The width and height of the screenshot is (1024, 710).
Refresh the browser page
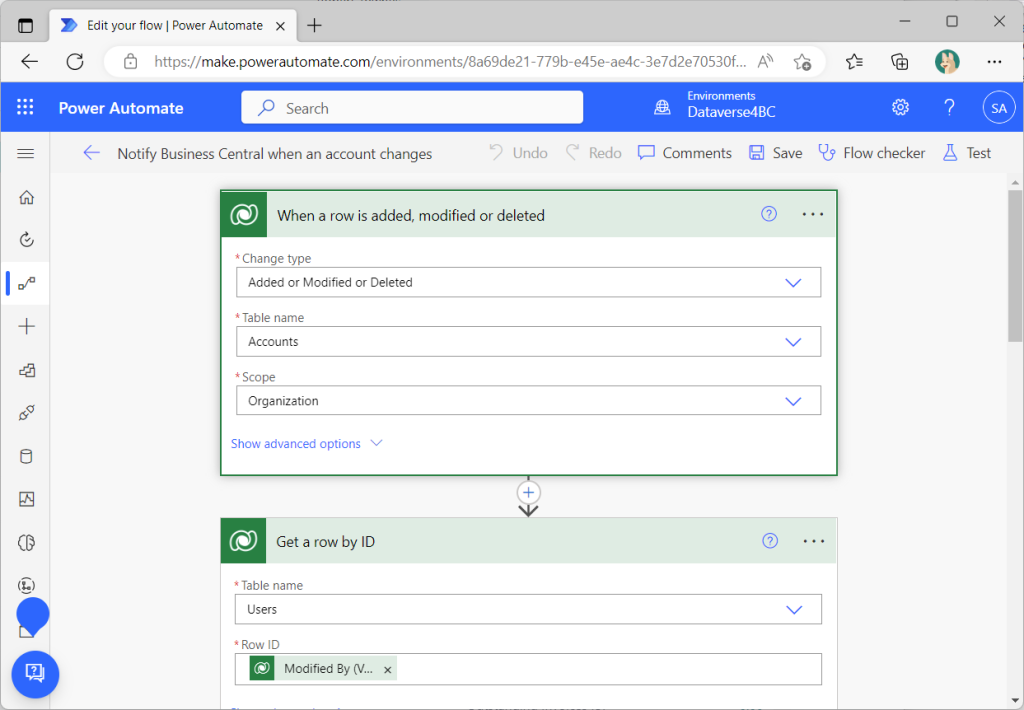[x=75, y=61]
